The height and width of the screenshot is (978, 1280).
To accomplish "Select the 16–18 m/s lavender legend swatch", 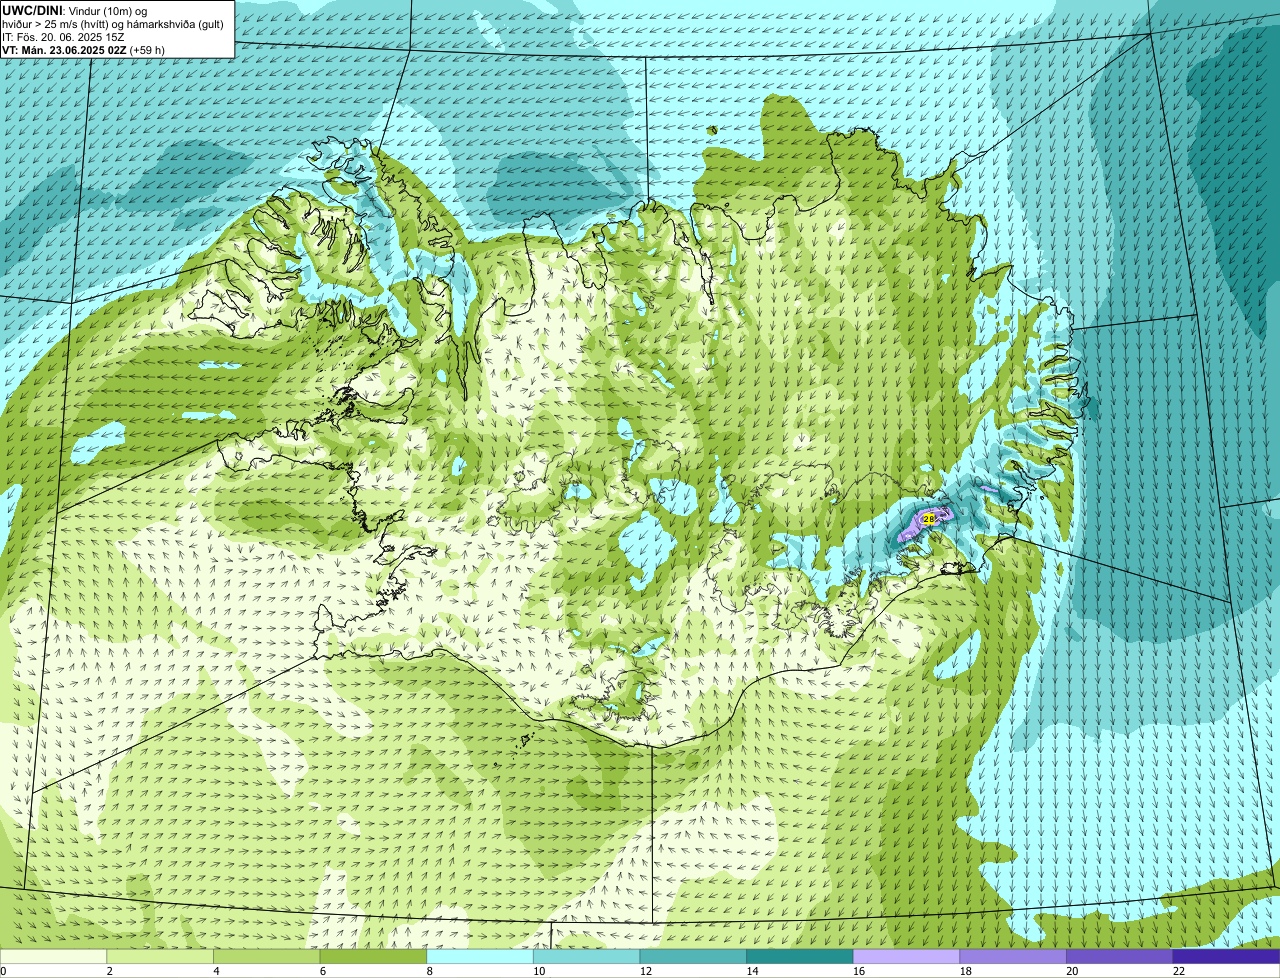I will coord(906,956).
